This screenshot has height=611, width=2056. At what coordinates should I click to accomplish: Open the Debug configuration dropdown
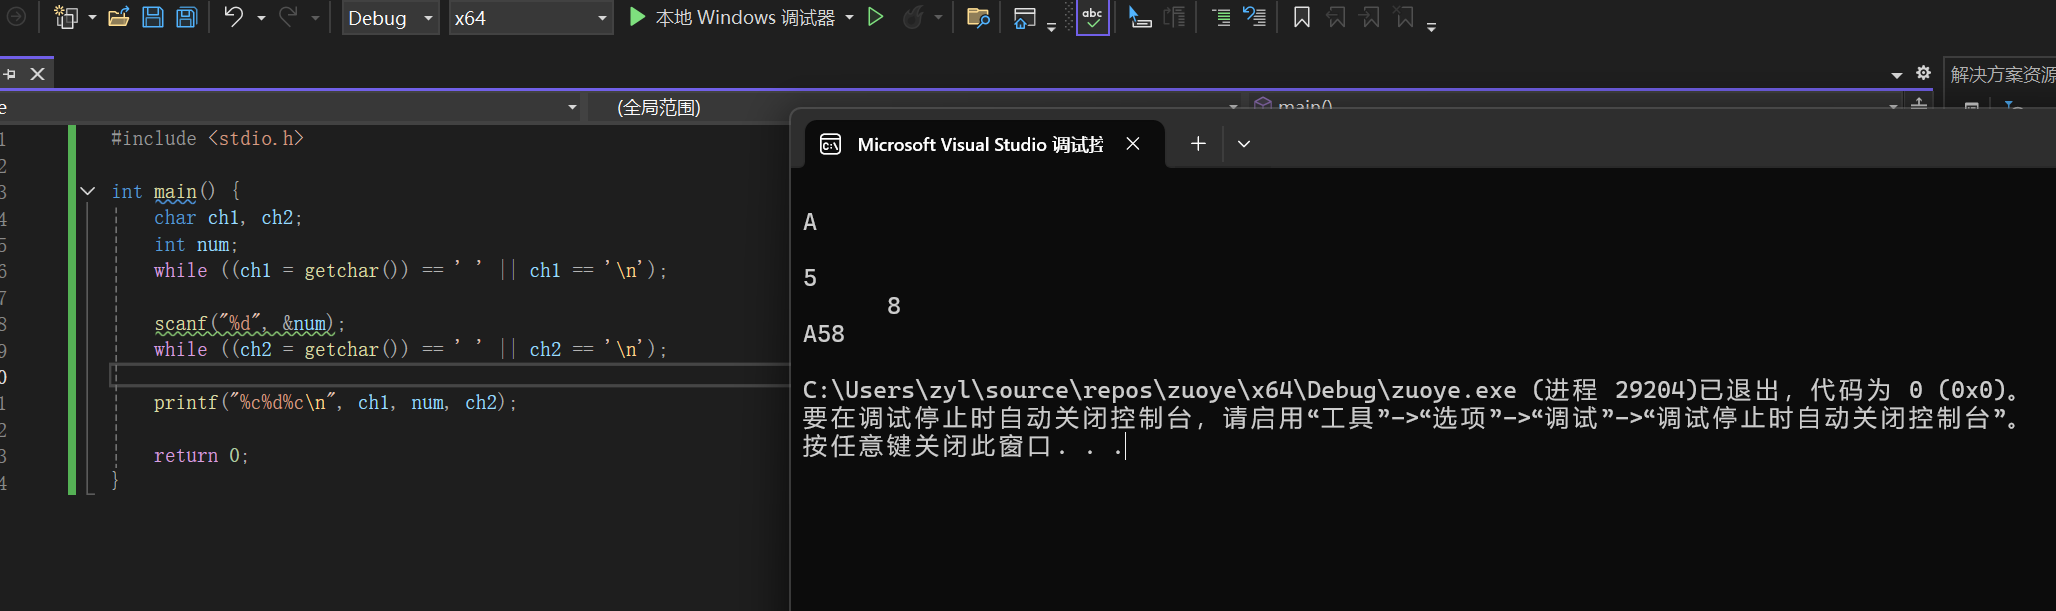(x=391, y=18)
